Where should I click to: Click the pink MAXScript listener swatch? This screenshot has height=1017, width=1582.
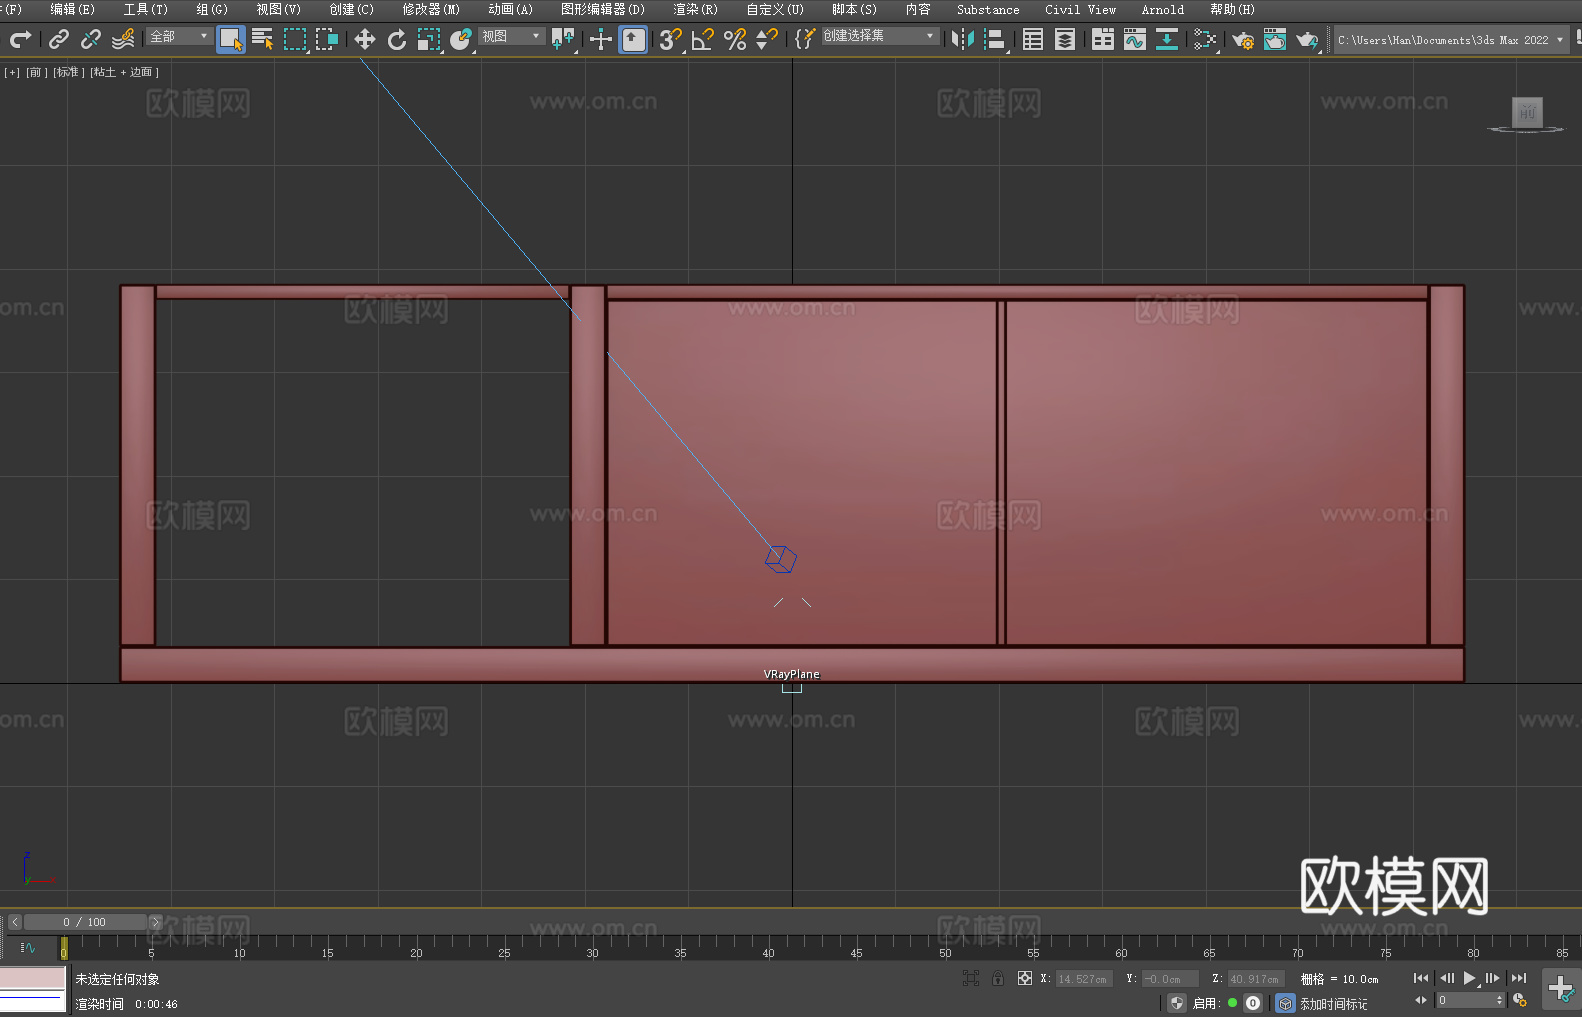[x=33, y=977]
